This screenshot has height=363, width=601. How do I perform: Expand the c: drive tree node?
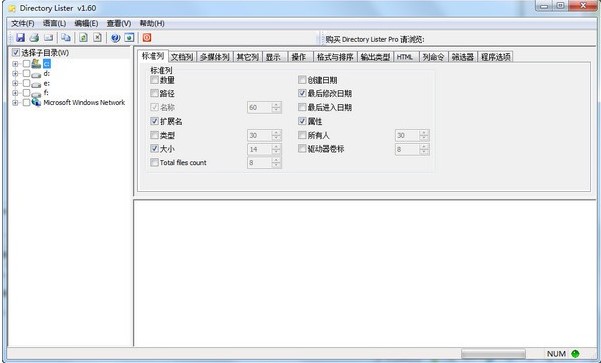(x=15, y=64)
